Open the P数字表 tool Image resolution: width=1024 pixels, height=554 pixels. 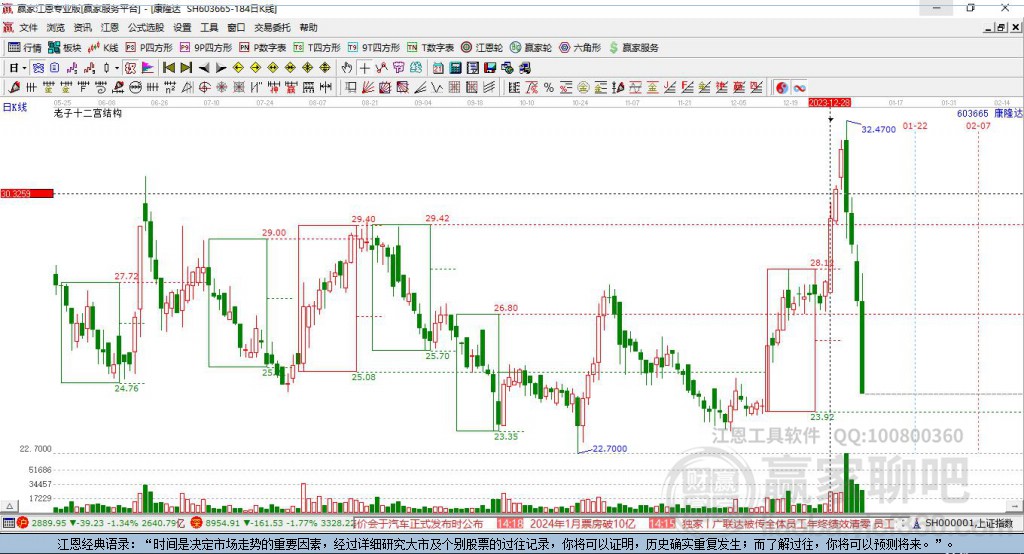pos(263,48)
